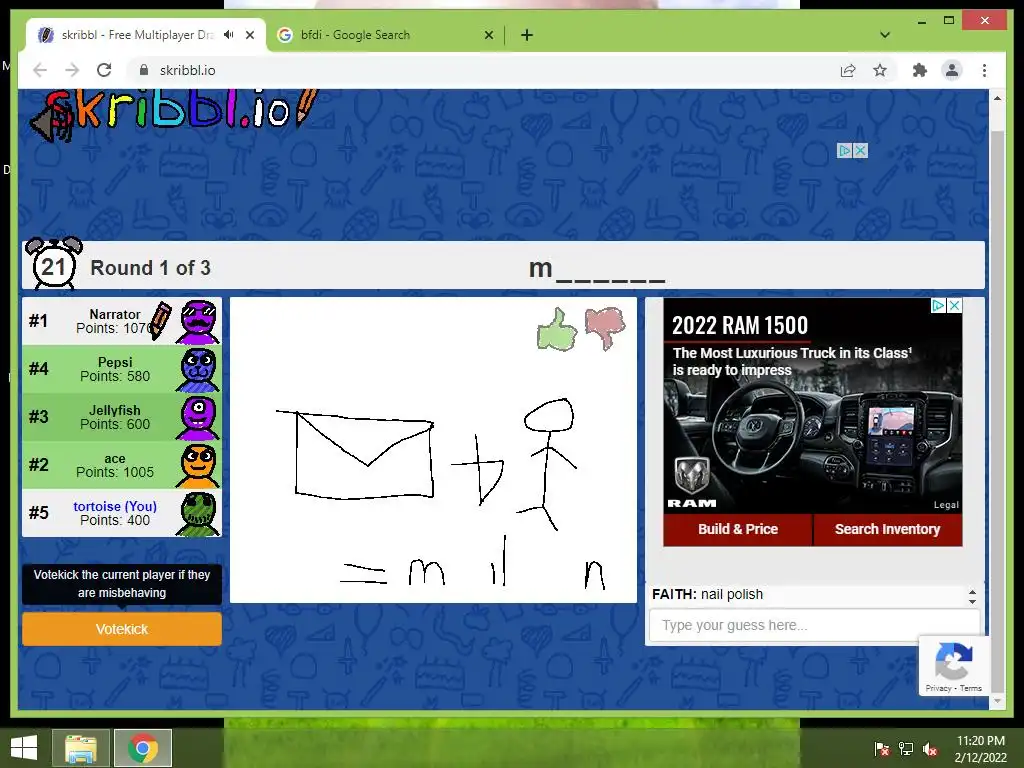The height and width of the screenshot is (768, 1024).
Task: Open the Windows Start menu
Action: pos(25,748)
